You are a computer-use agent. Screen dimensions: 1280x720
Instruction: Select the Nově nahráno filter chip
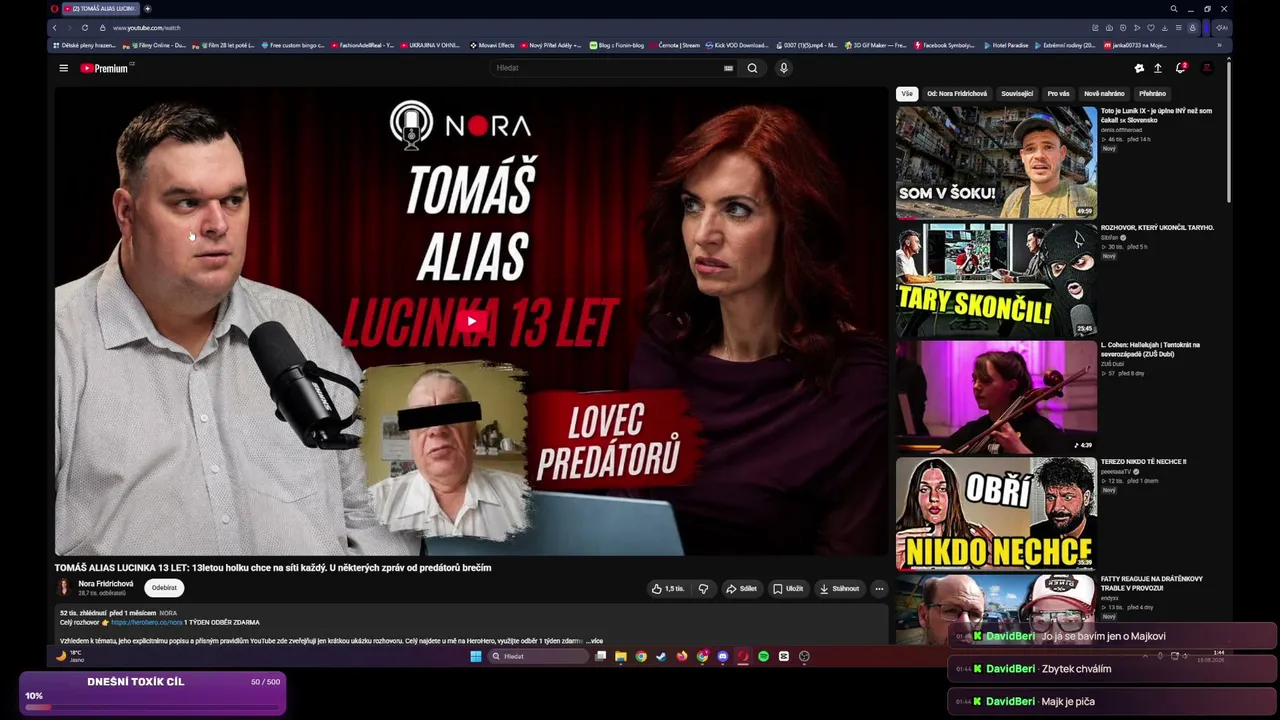click(1104, 94)
